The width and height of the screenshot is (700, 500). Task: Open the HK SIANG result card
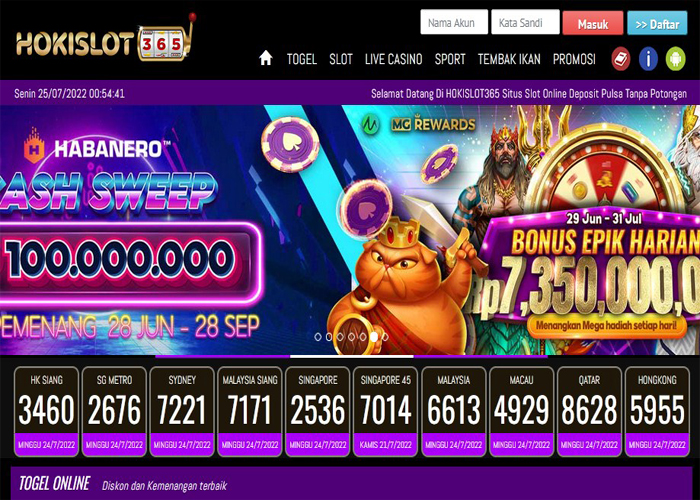pyautogui.click(x=46, y=412)
